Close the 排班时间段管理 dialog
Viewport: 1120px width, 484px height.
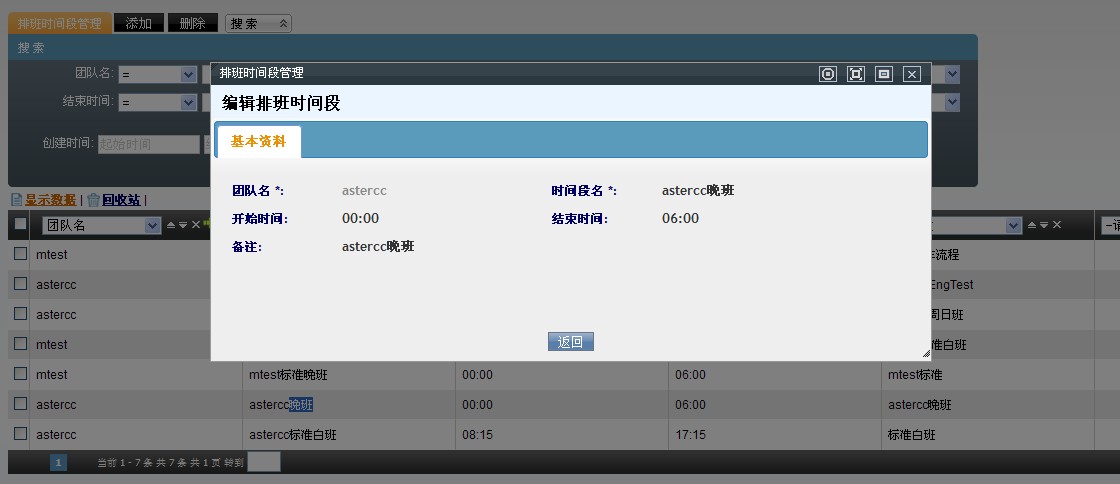911,73
